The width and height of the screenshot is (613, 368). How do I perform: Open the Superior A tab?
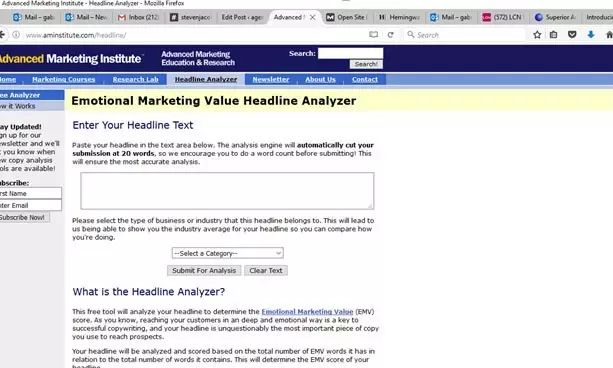coord(556,17)
